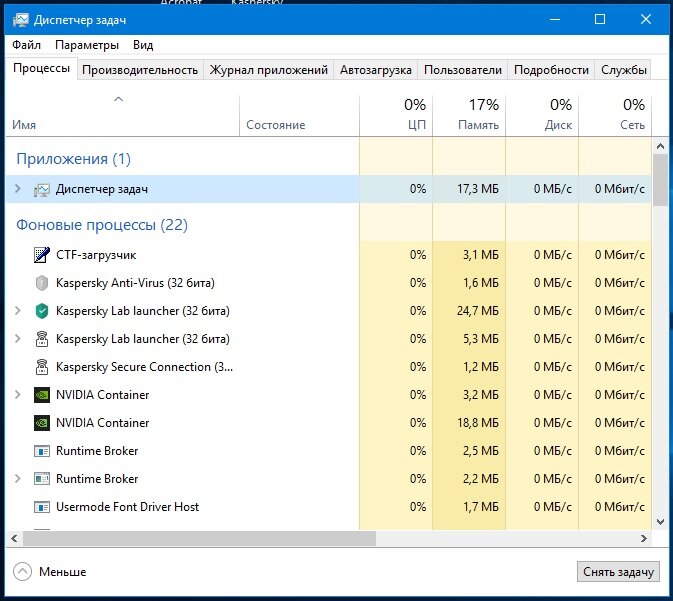Select the Процессы tab
673x601 pixels.
pos(41,68)
